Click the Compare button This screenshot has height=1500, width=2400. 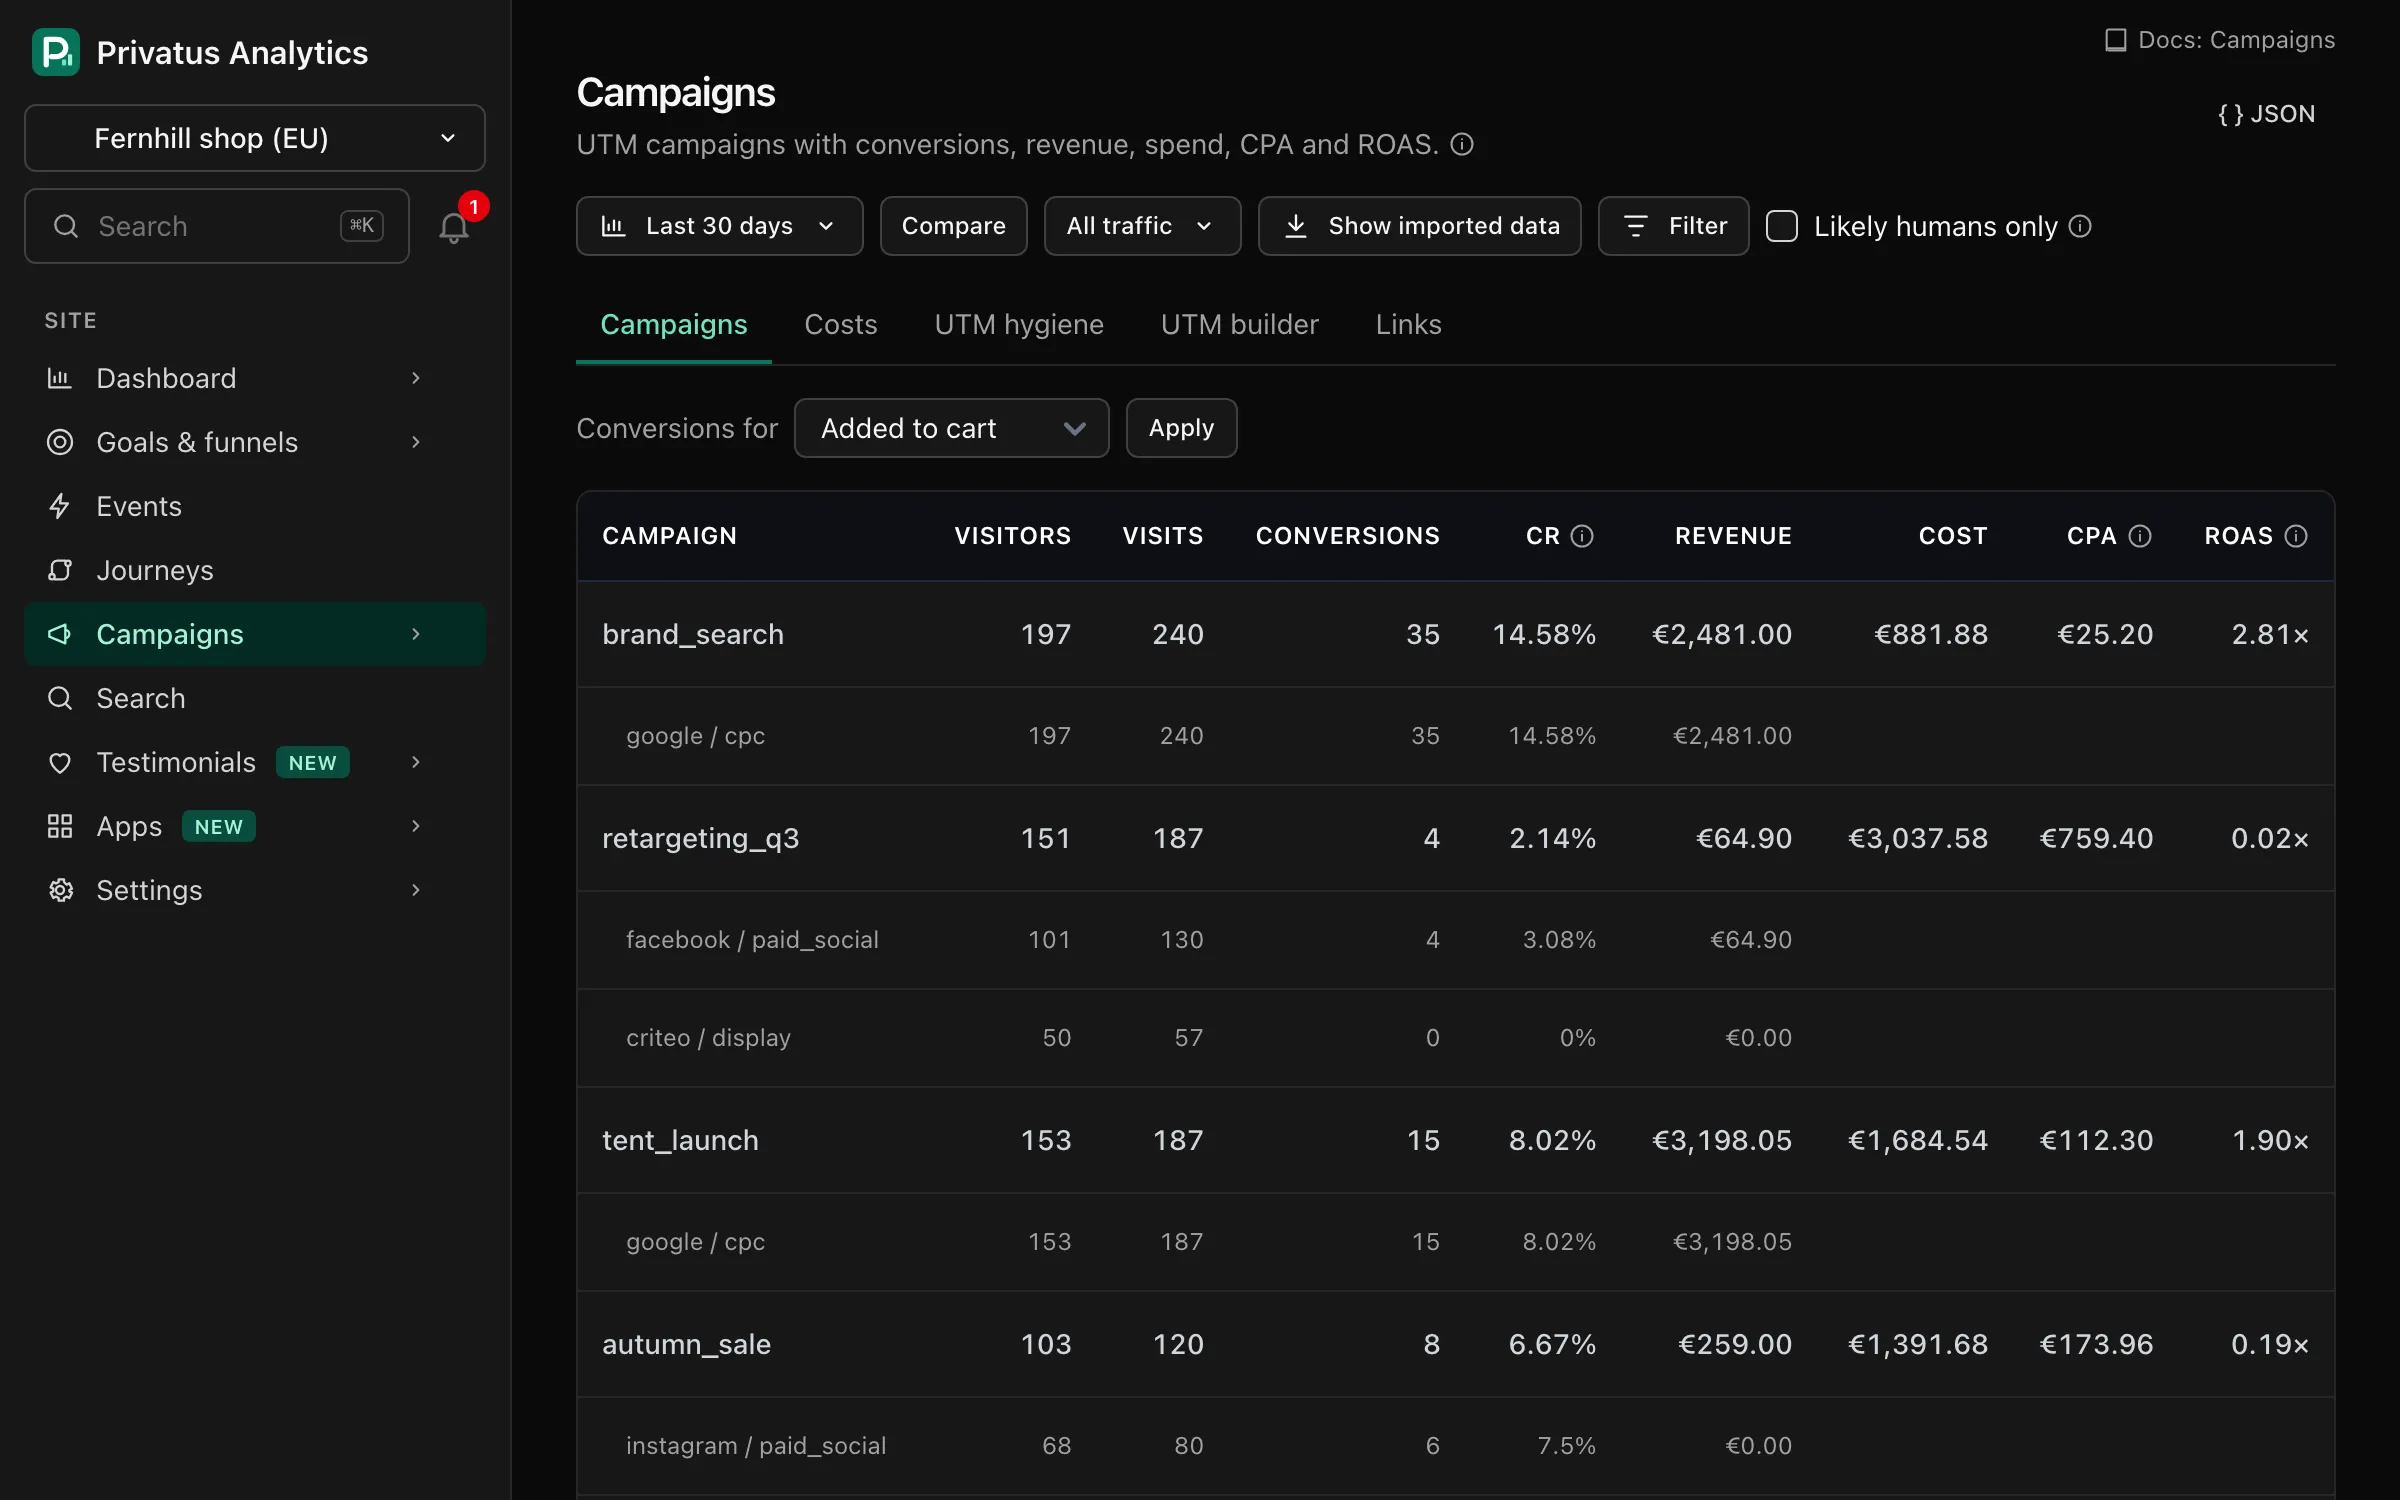click(954, 226)
